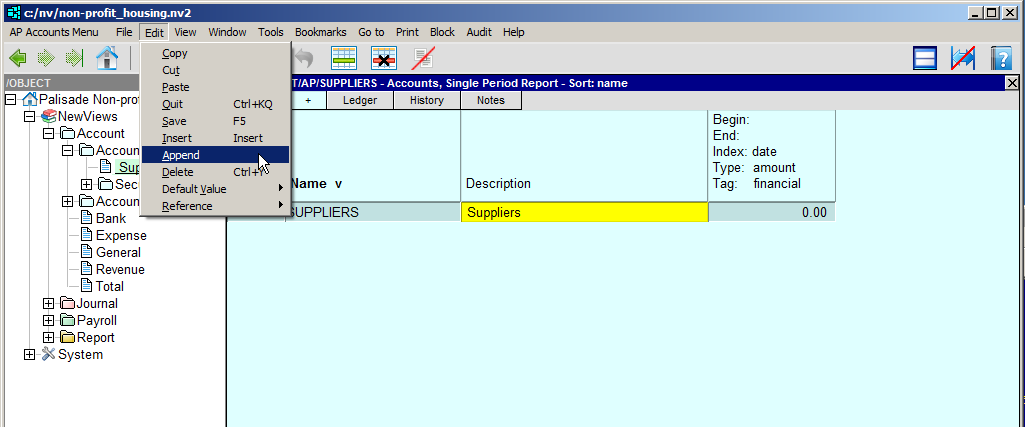Select the Revenue item in tree
The image size is (1025, 427).
[x=119, y=269]
